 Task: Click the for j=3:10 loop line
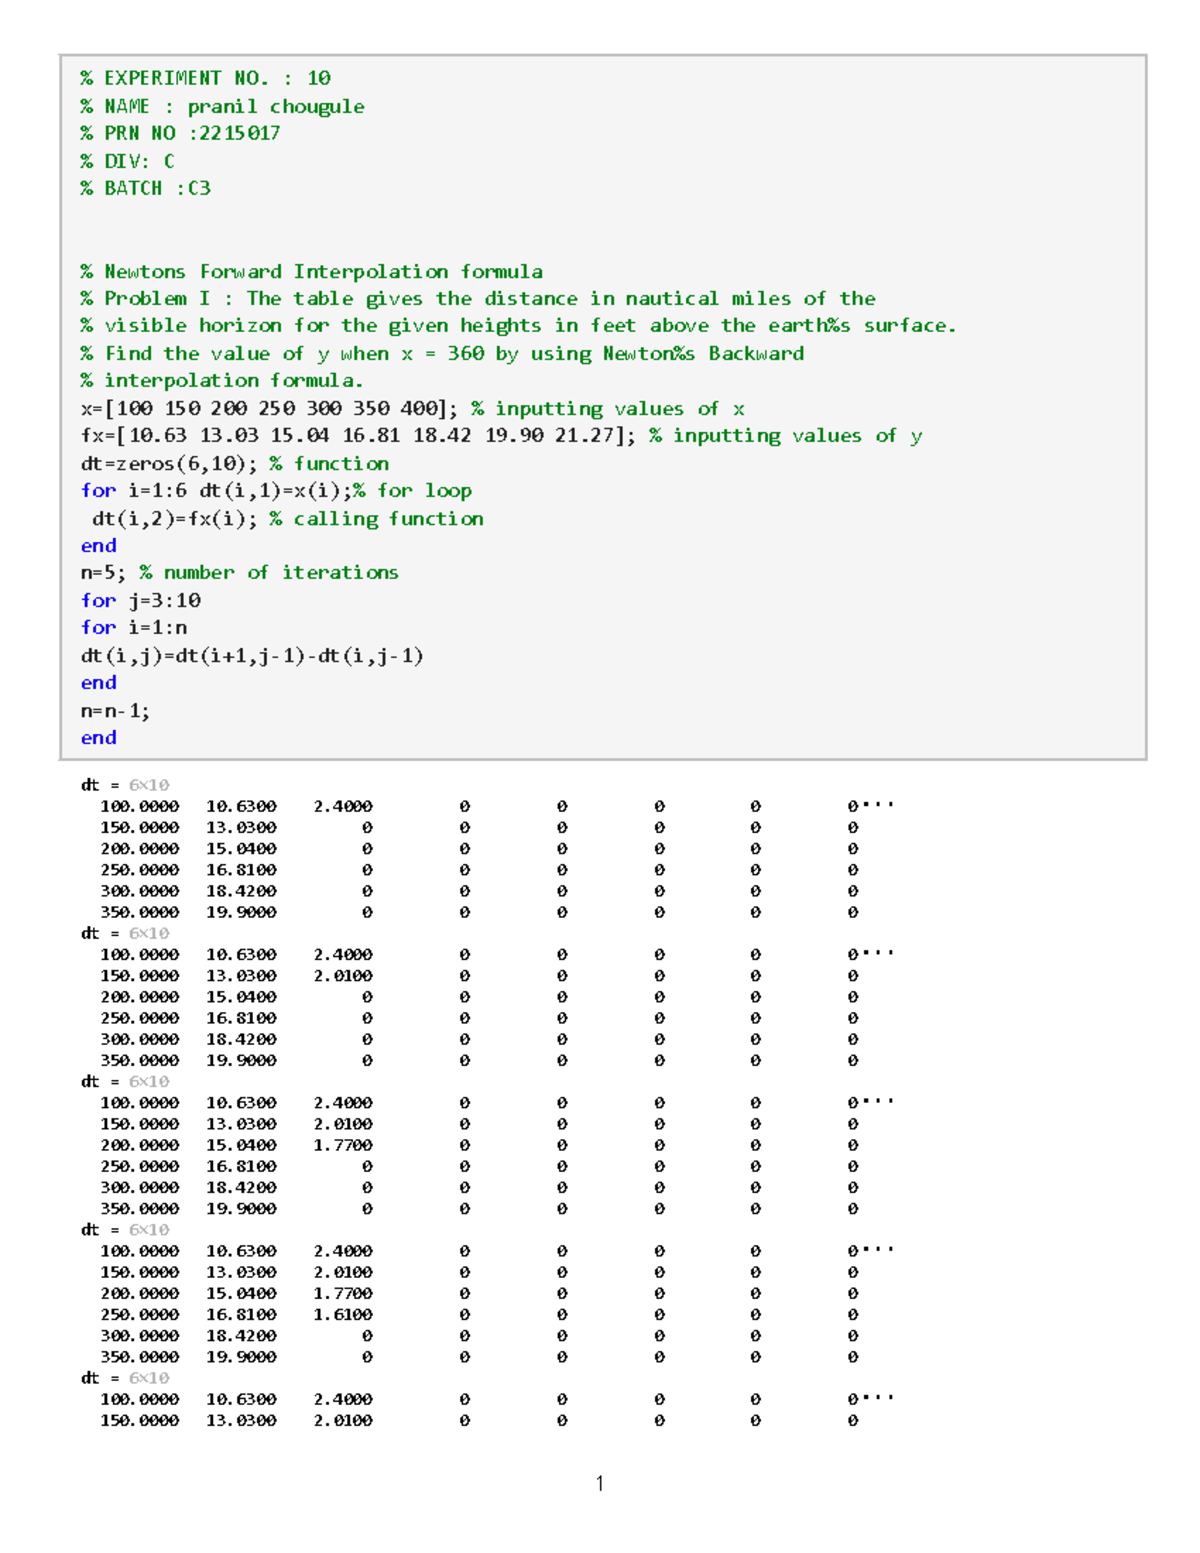coord(140,600)
